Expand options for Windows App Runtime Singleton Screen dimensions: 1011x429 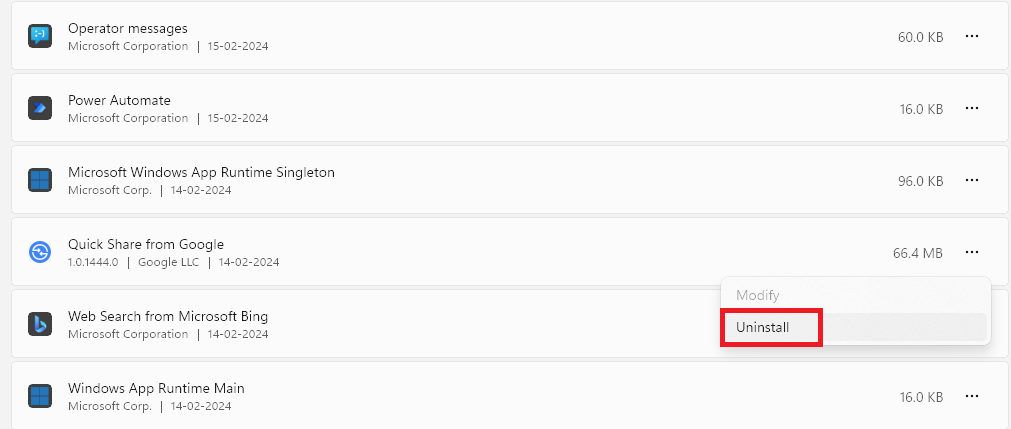click(x=971, y=181)
